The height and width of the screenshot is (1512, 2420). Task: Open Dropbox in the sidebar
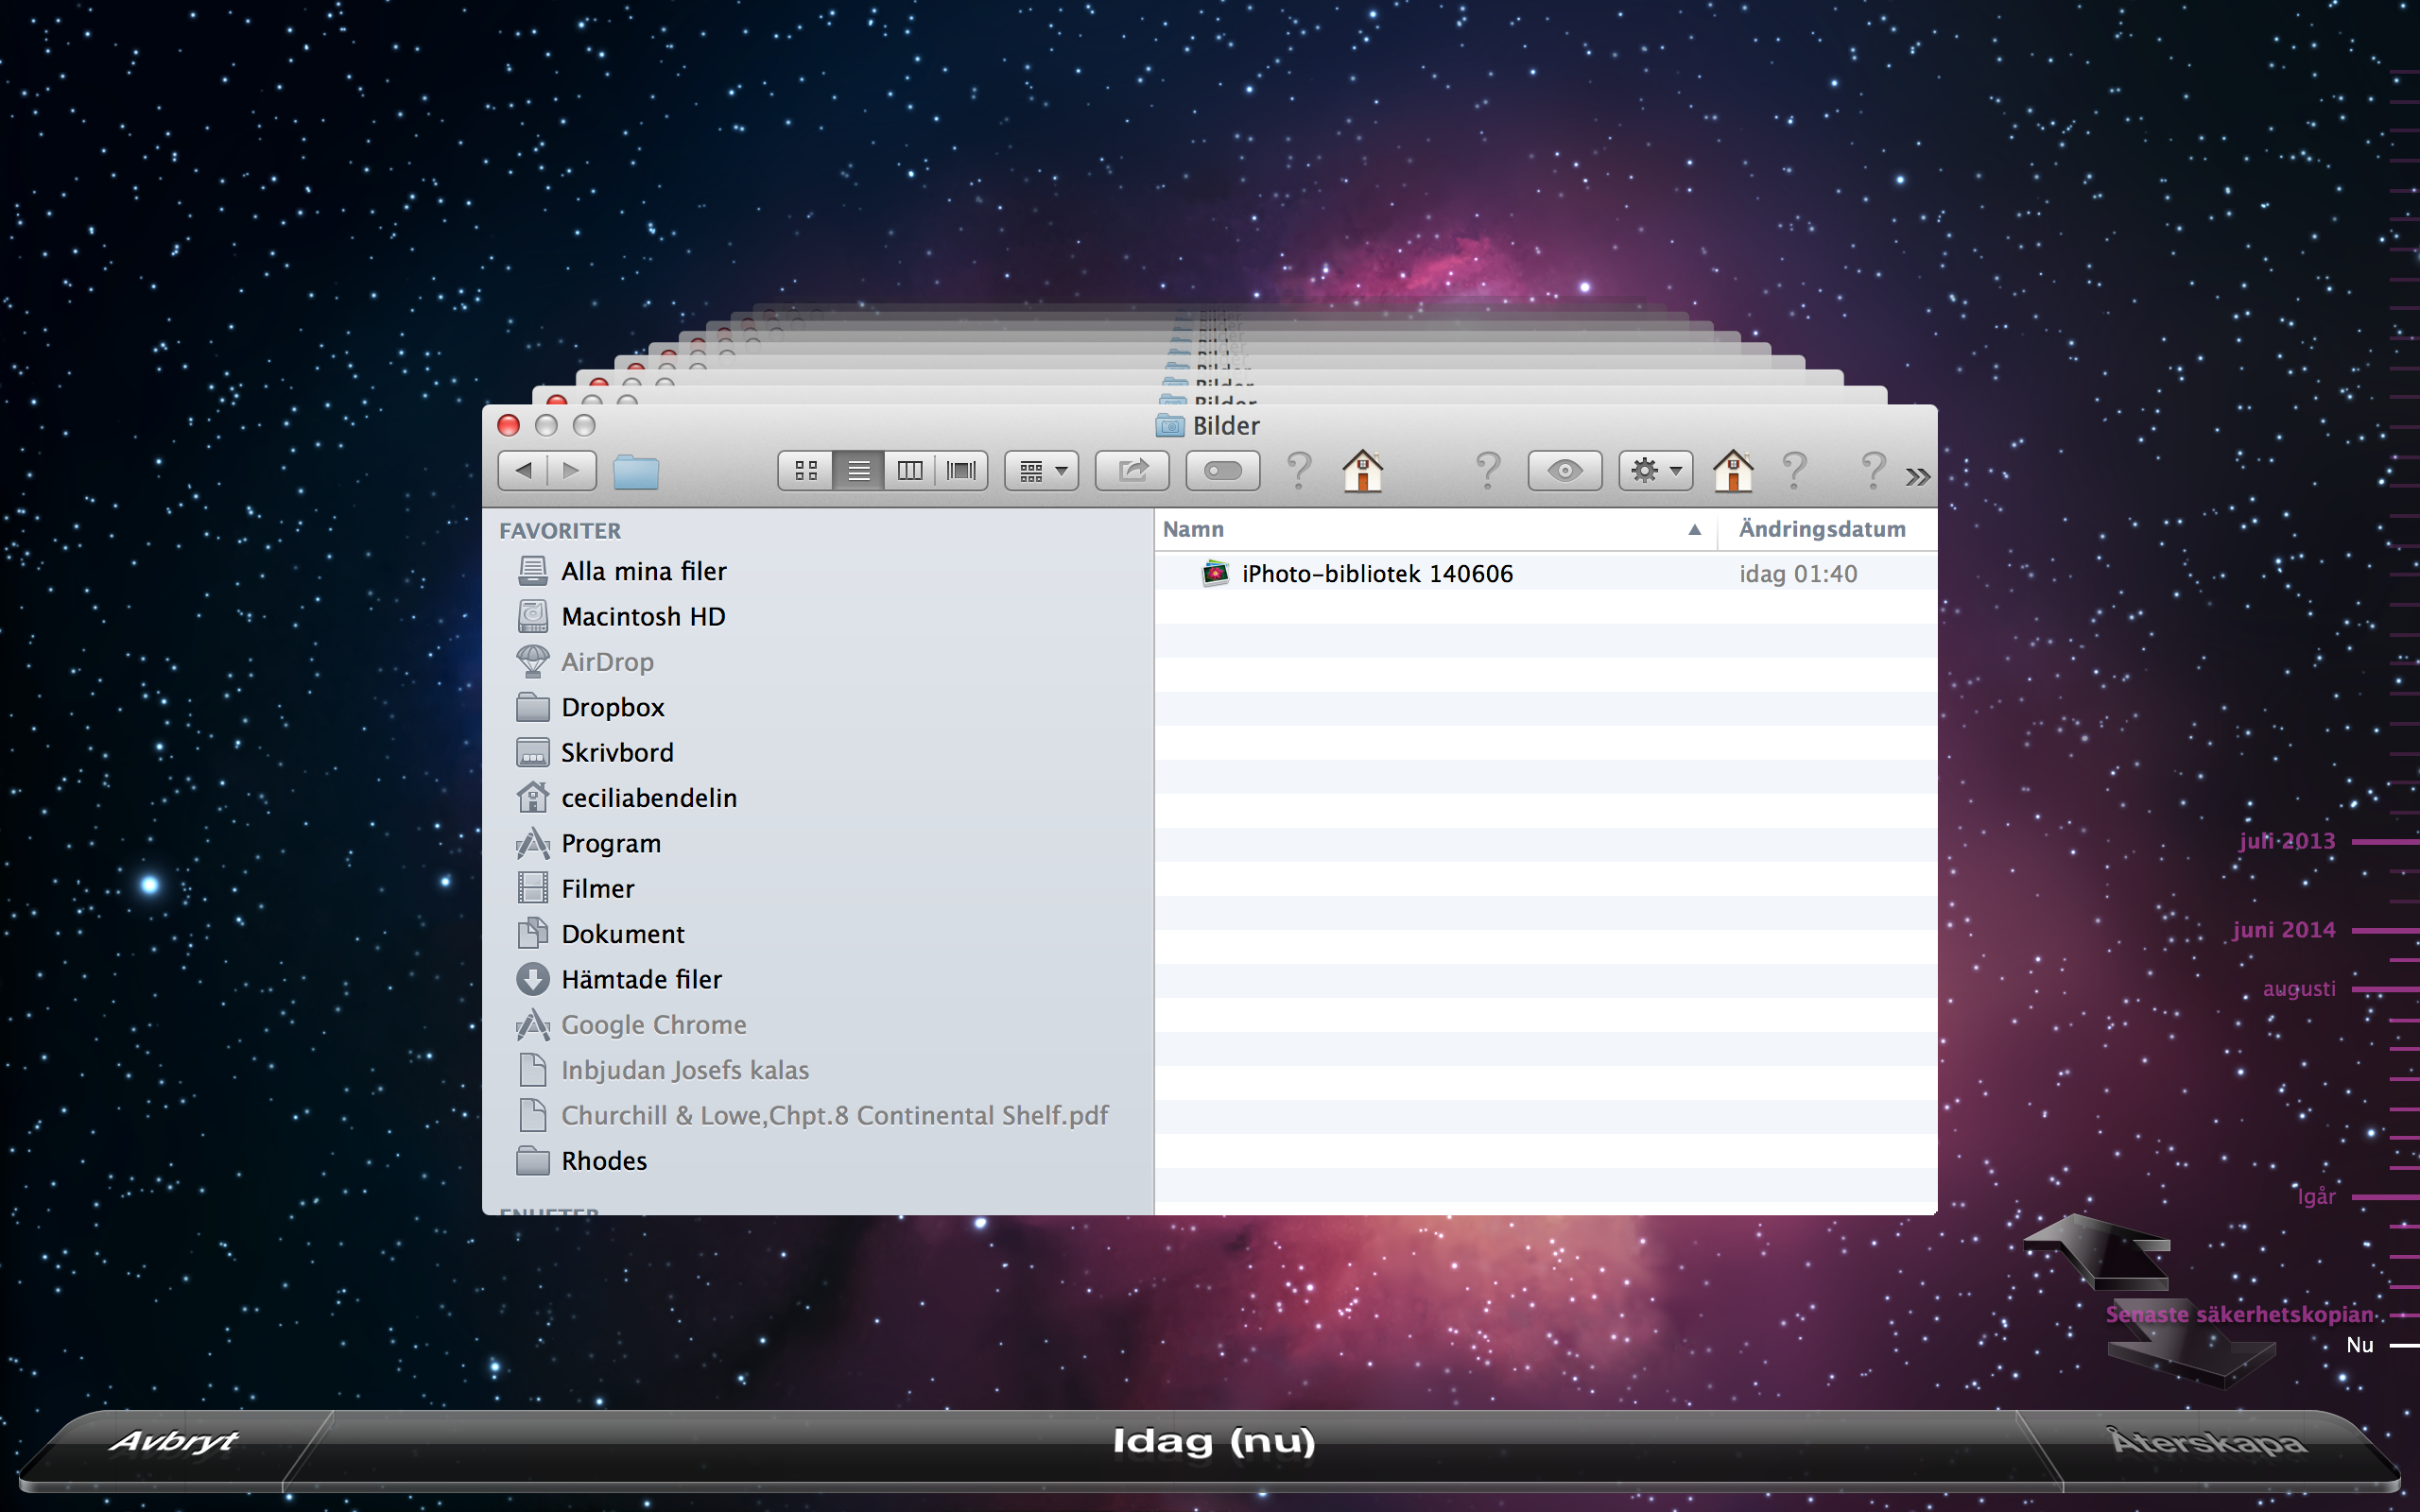[x=612, y=707]
